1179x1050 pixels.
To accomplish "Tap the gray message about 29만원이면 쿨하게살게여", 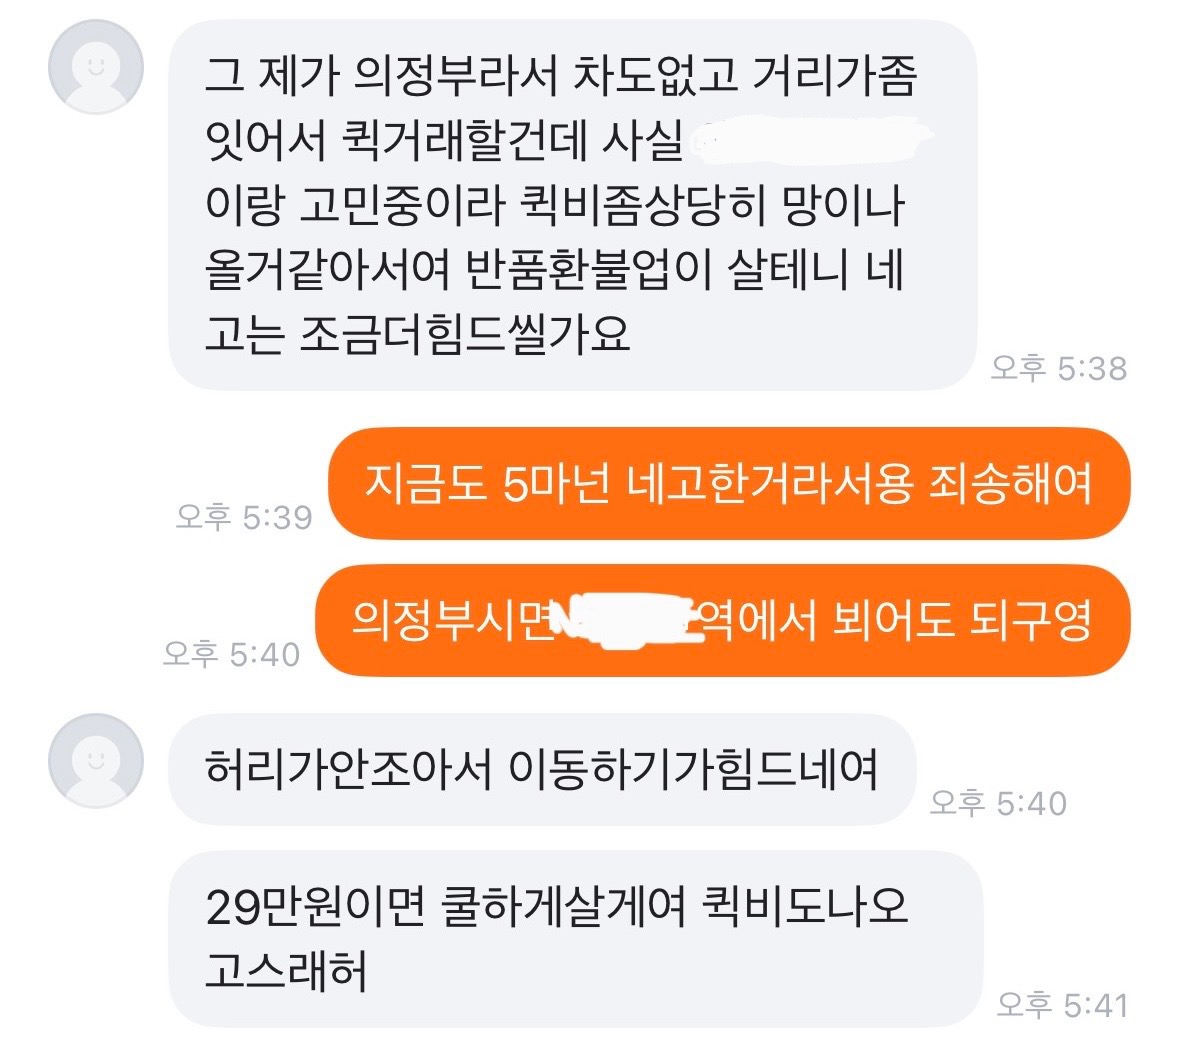I will click(x=576, y=939).
